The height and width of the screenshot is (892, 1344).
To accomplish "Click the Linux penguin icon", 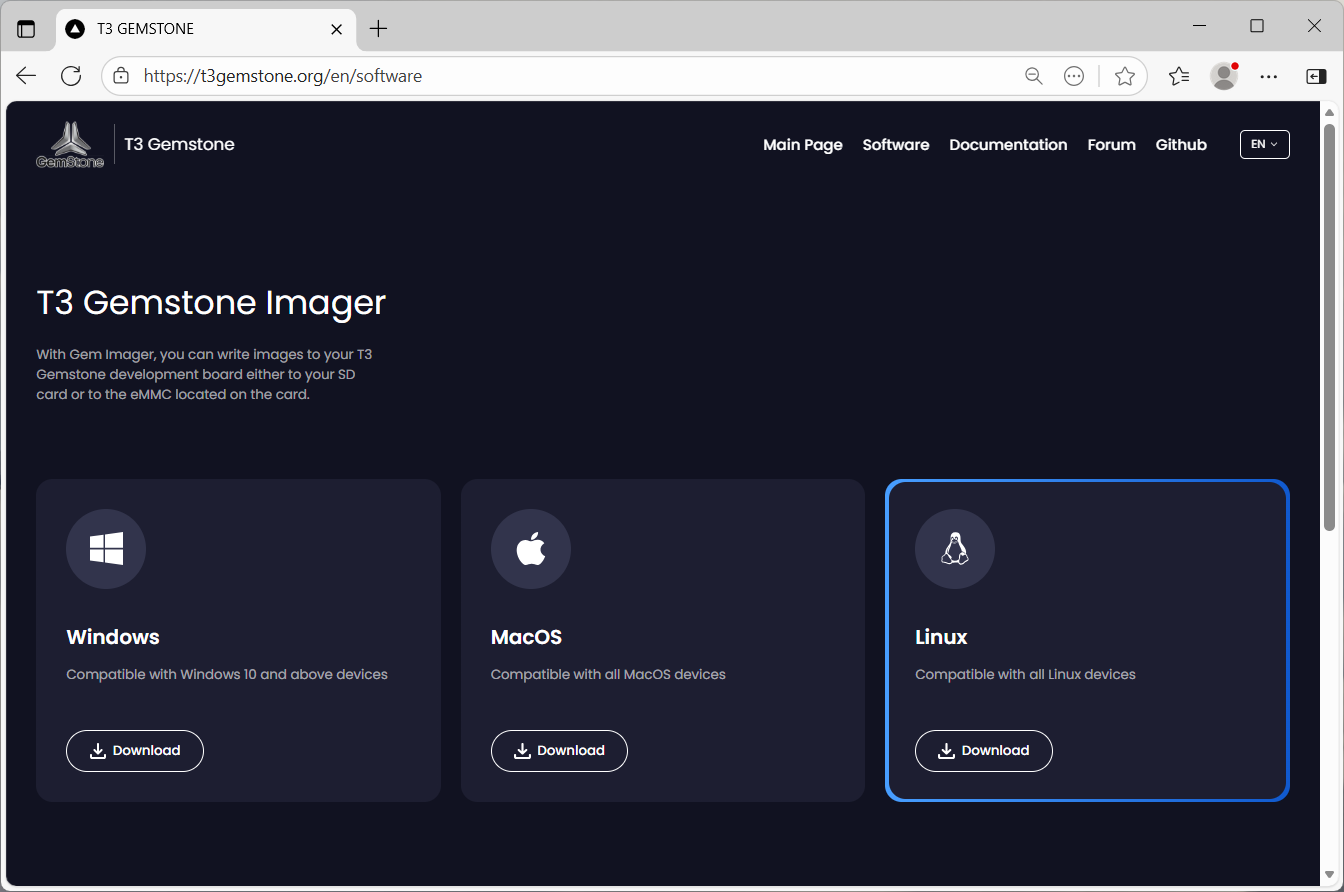I will pyautogui.click(x=955, y=548).
